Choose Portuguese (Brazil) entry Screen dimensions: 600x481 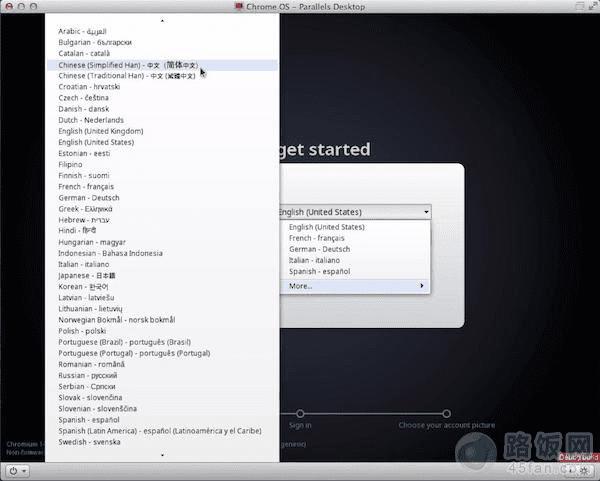162,342
